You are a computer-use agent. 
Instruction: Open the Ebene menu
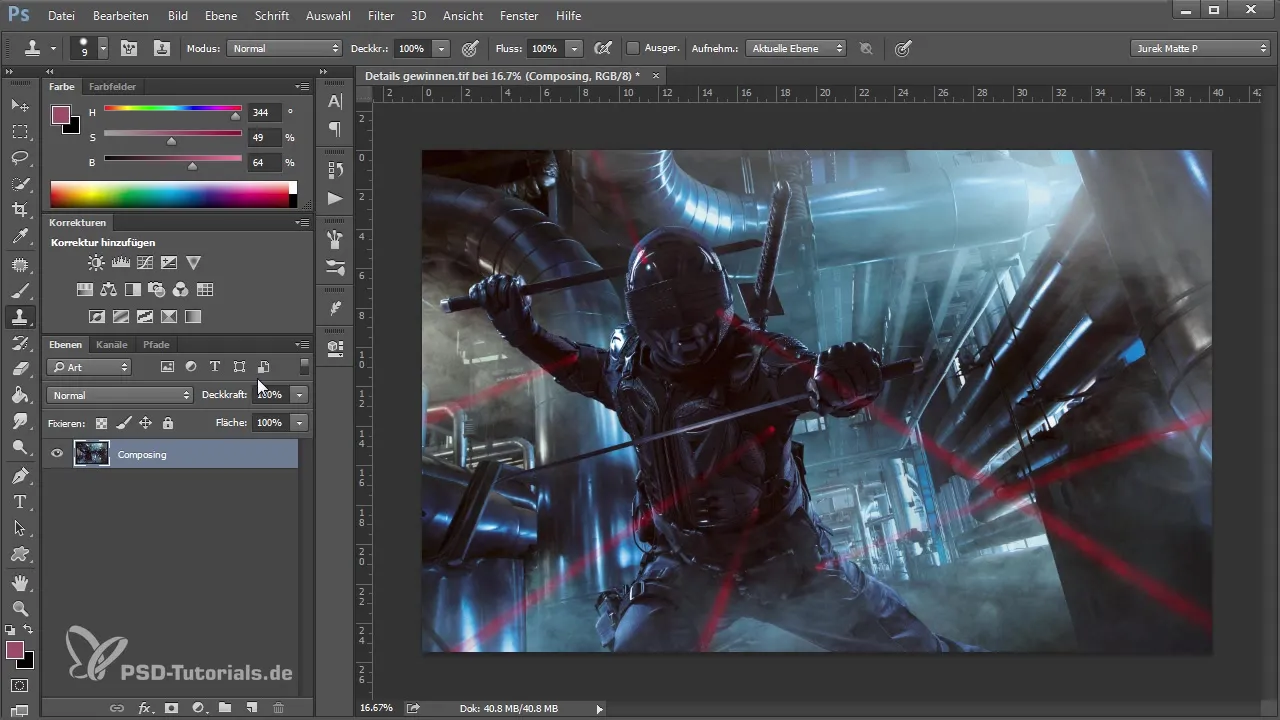click(x=221, y=16)
